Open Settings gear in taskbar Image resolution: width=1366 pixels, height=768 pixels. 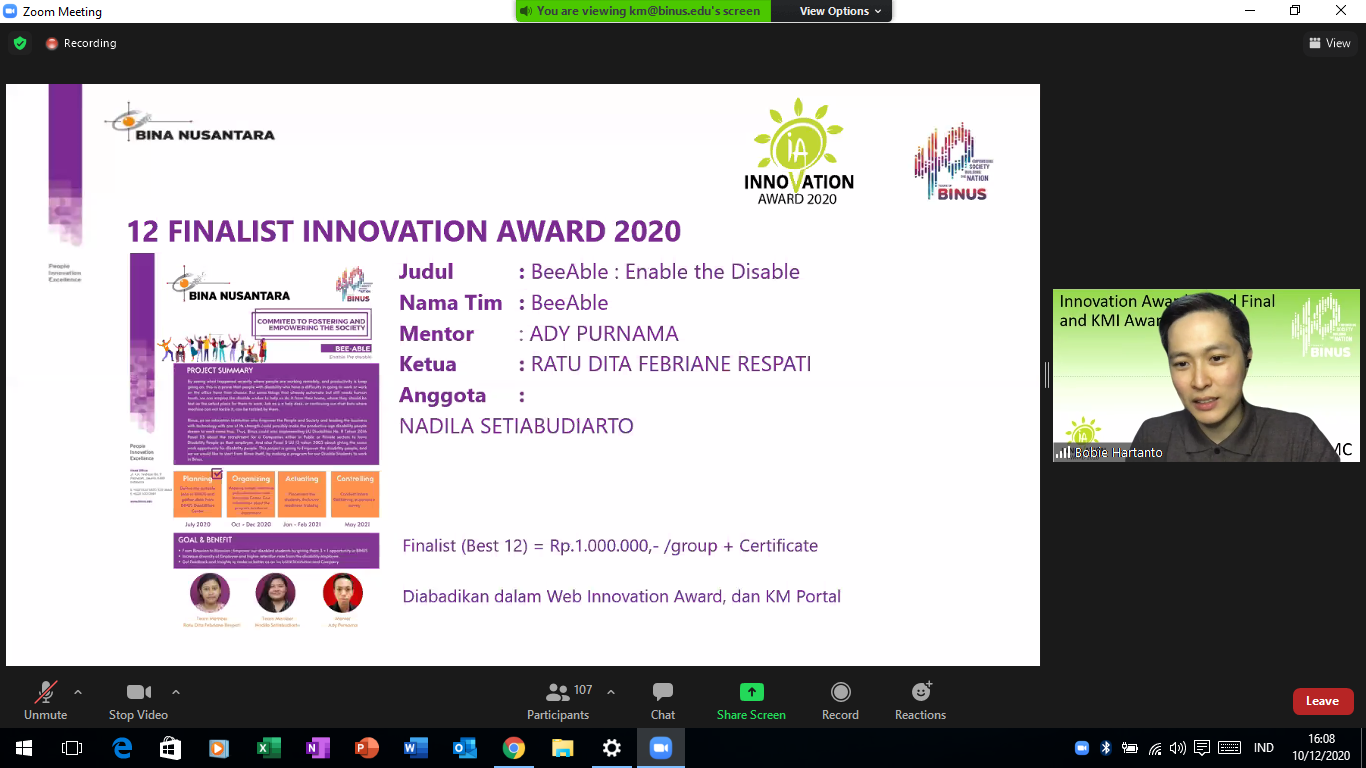point(611,748)
